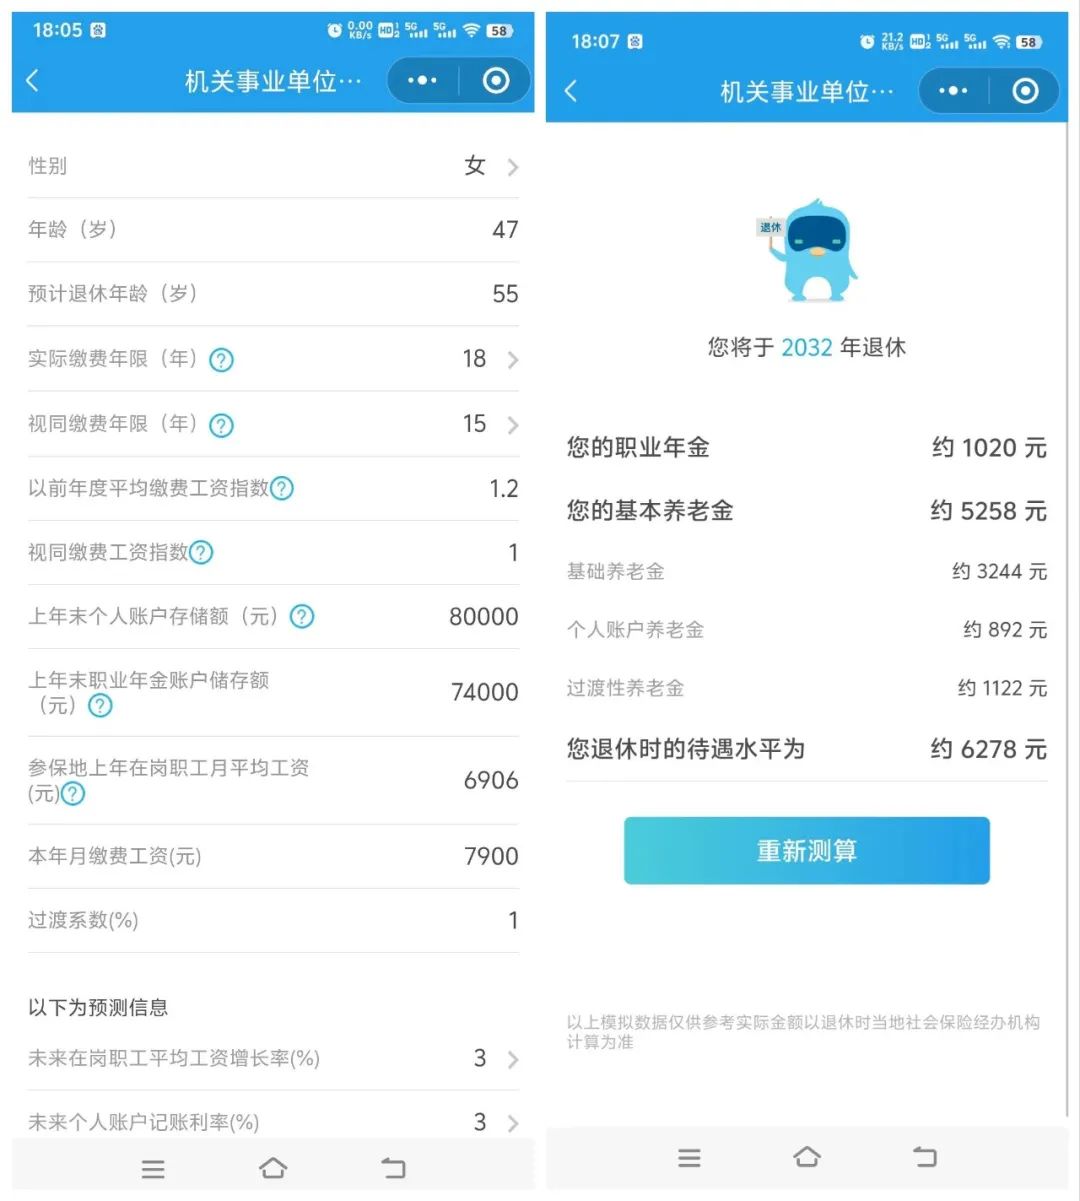Open help icon beside 实际缴费年限

click(221, 360)
